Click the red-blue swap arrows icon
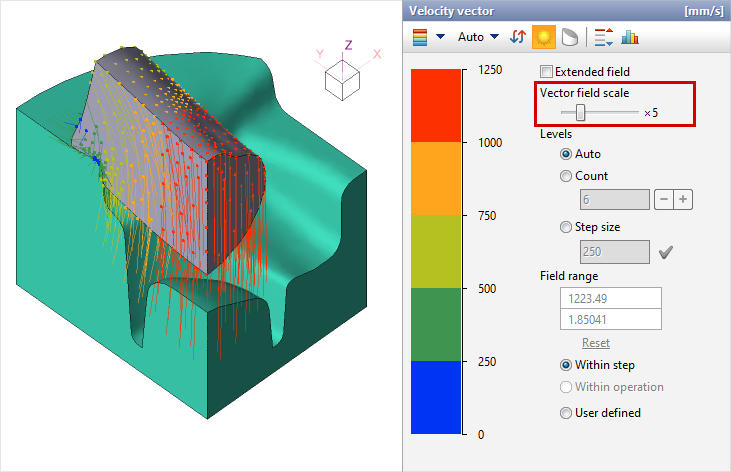Screen dimensions: 731x472 [x=518, y=37]
